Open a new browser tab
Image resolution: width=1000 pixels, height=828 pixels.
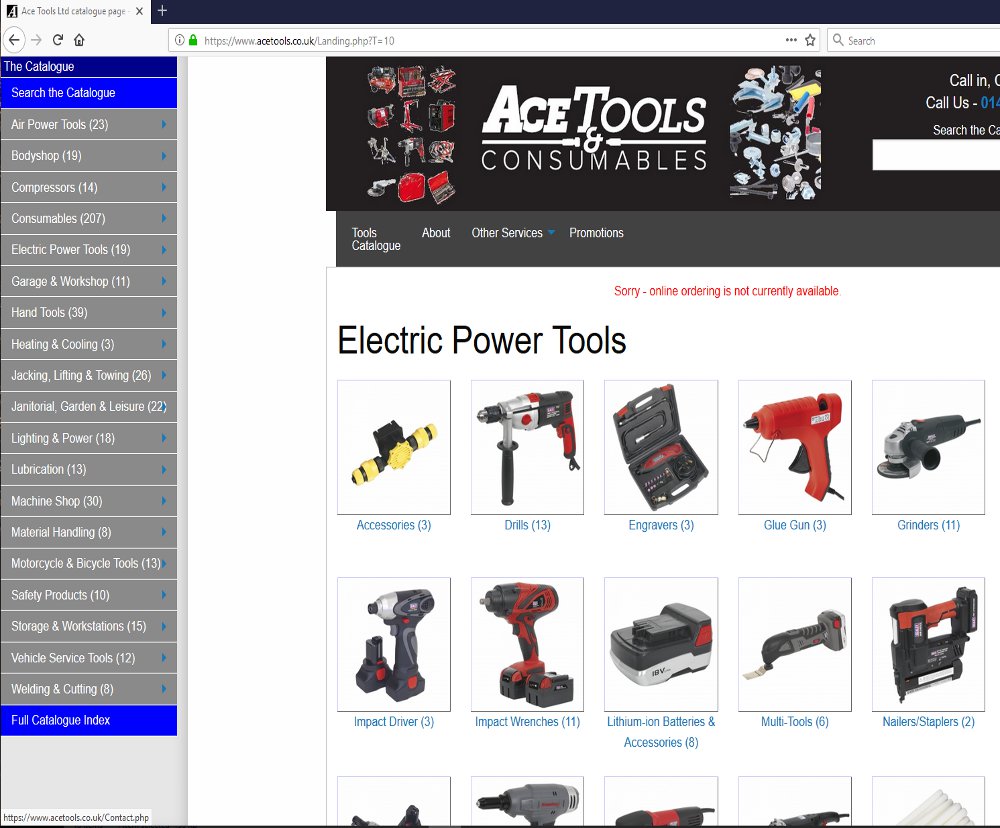click(163, 12)
